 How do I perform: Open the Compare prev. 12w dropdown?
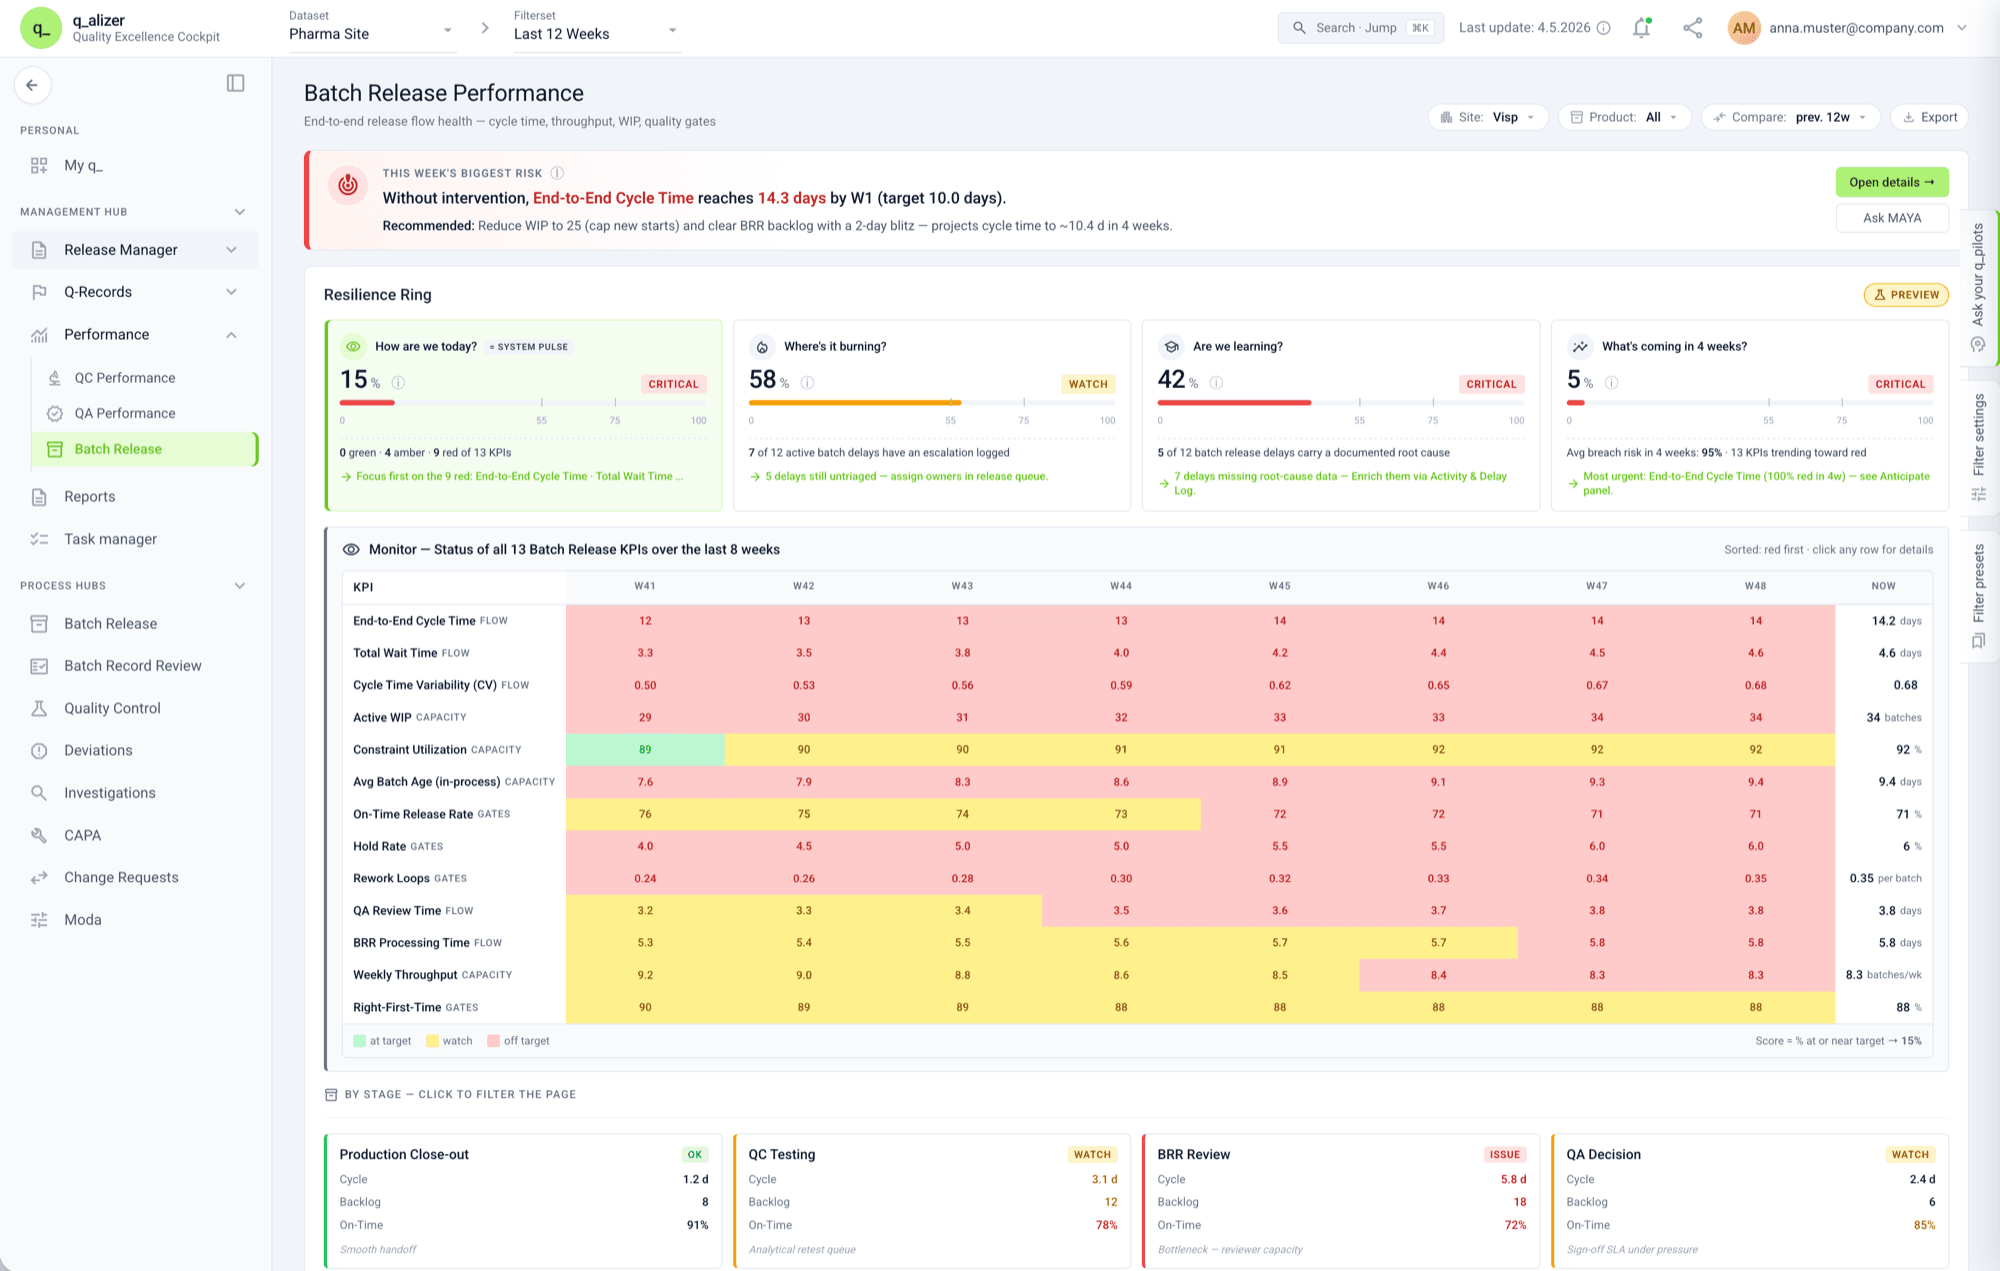[x=1790, y=117]
